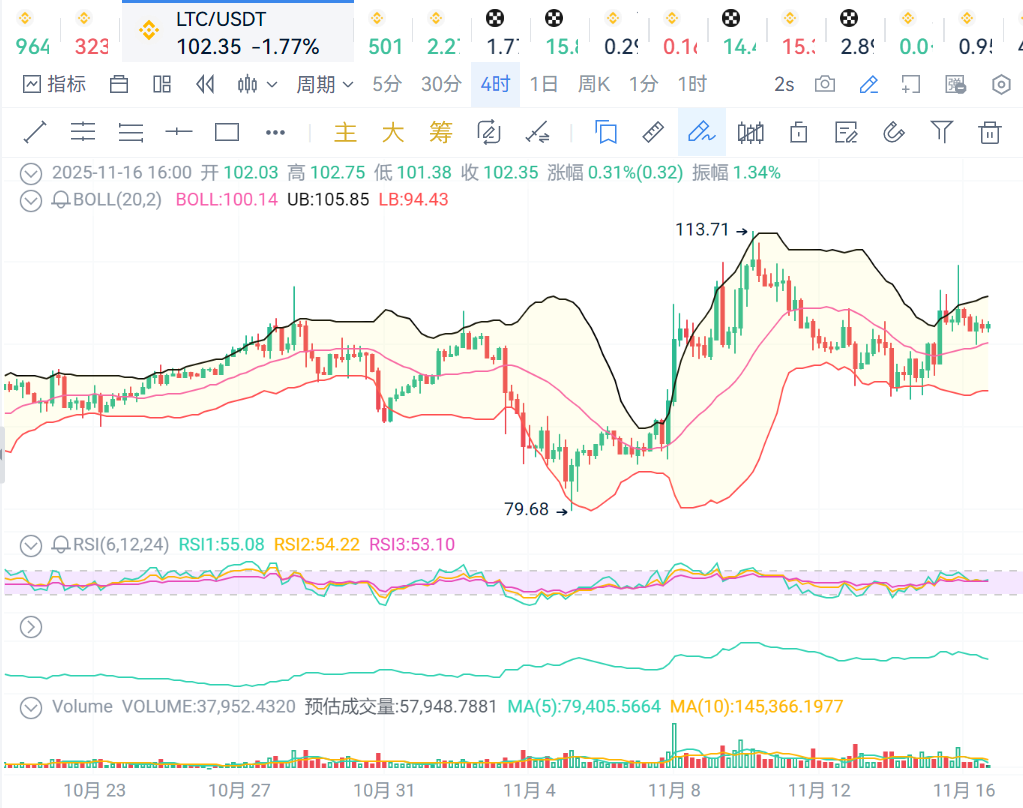Toggle the 主 (main force) marker
The height and width of the screenshot is (808, 1023).
click(345, 131)
